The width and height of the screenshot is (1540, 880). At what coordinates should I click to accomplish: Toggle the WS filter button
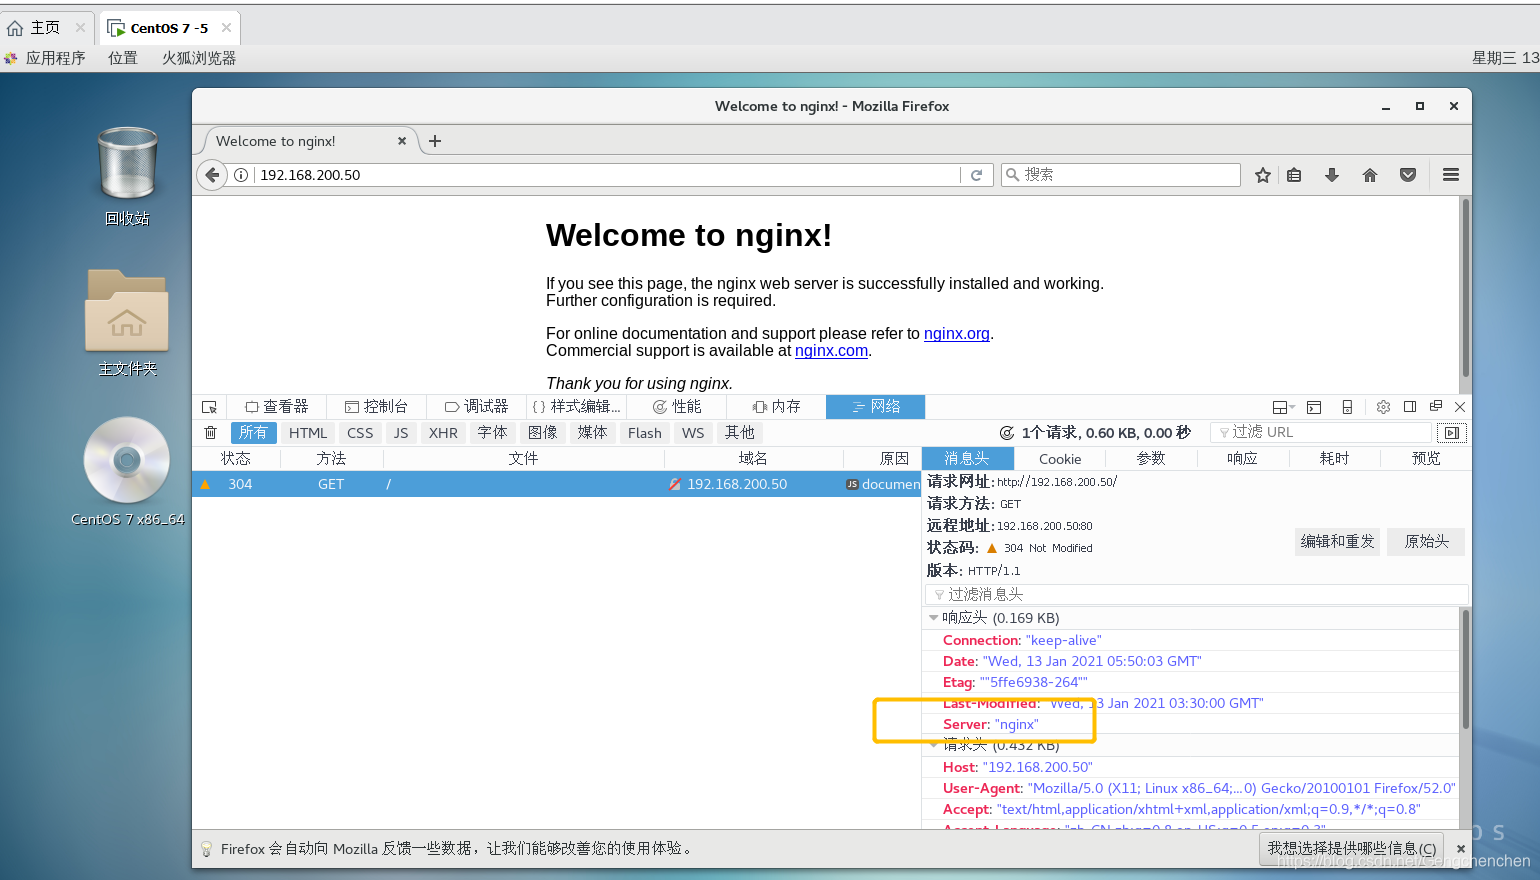[x=693, y=433]
